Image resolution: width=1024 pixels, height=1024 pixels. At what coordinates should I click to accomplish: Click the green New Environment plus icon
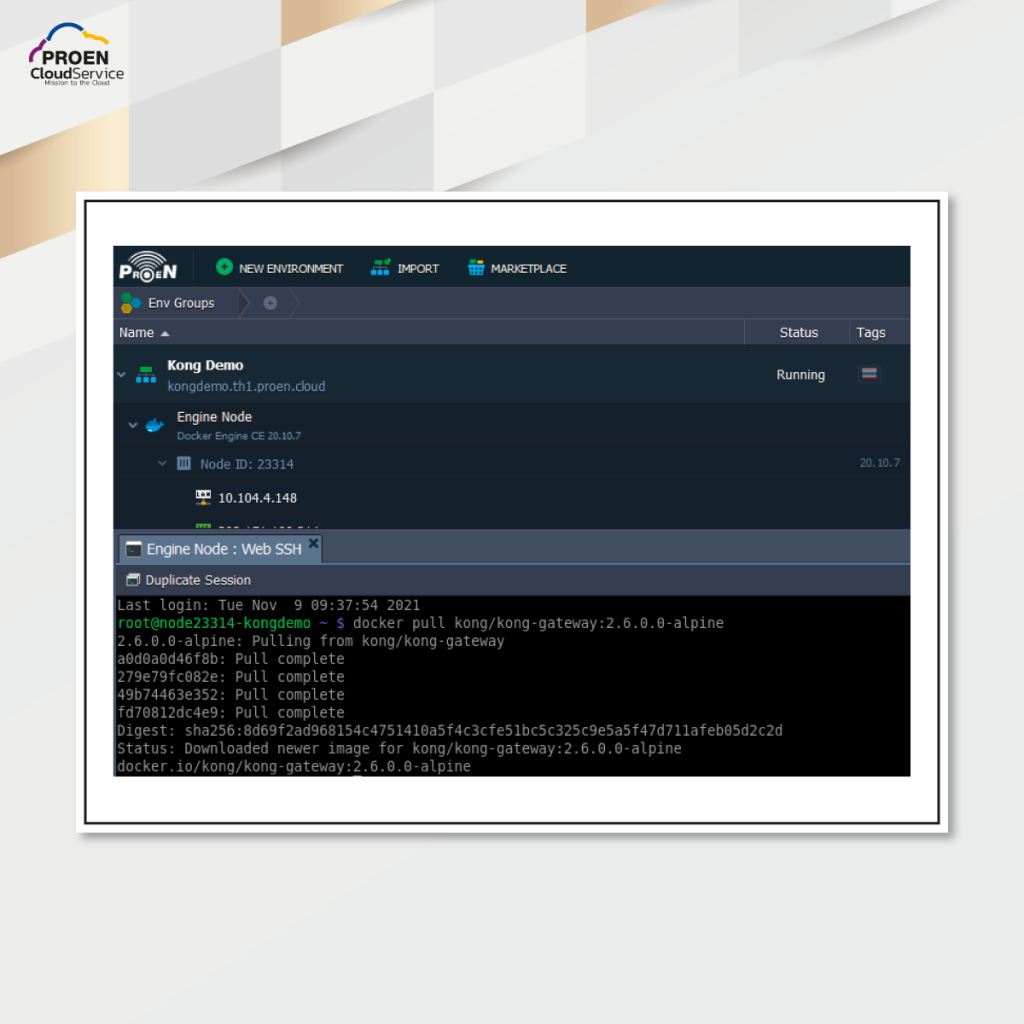(x=224, y=267)
